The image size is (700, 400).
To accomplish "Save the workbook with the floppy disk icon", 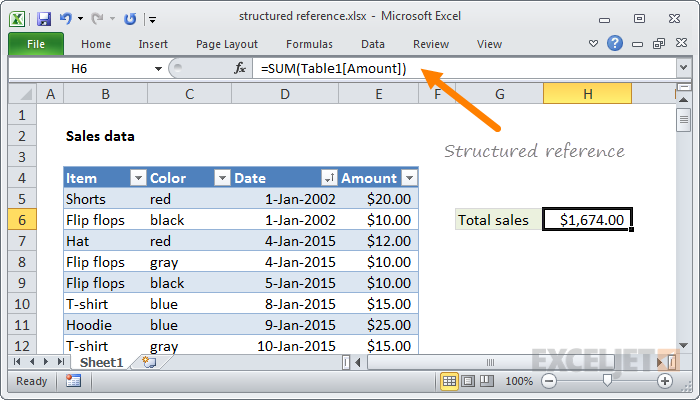I will pyautogui.click(x=44, y=19).
